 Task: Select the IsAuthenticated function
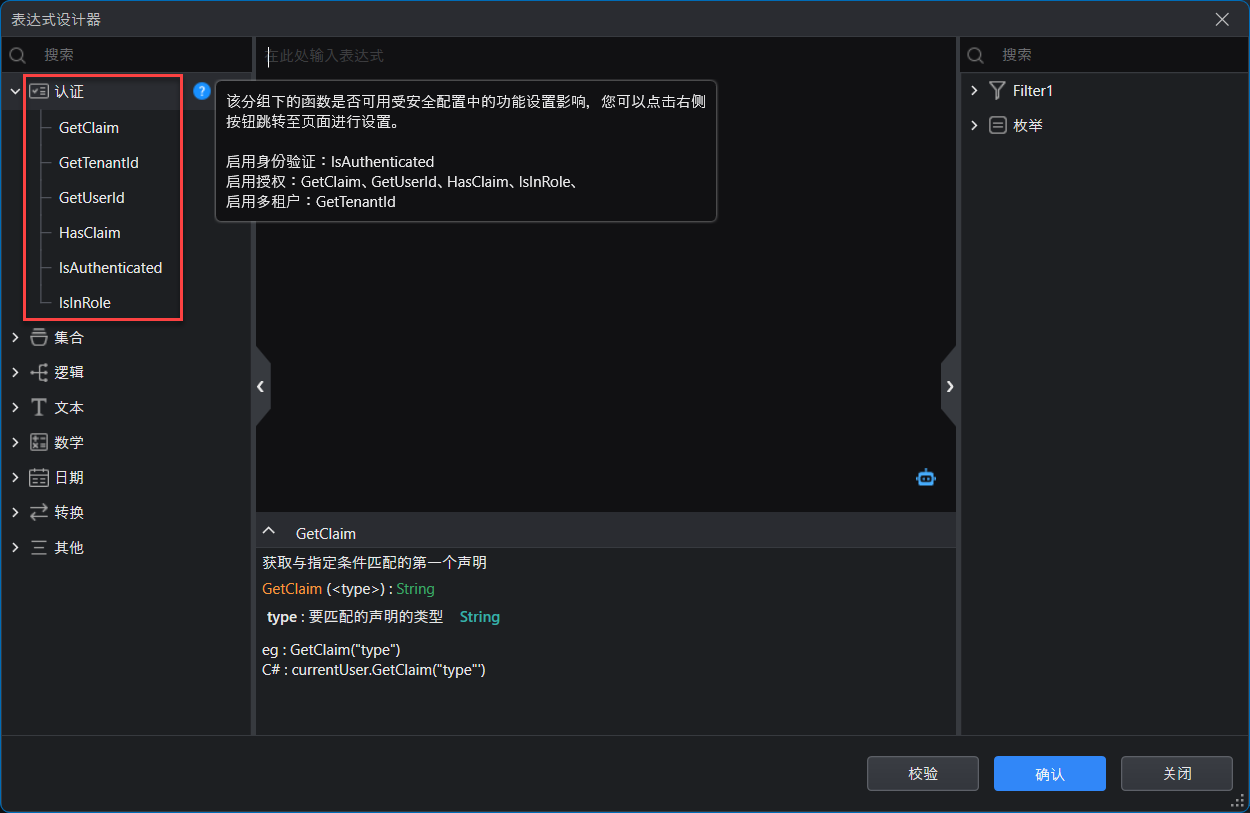tap(110, 268)
